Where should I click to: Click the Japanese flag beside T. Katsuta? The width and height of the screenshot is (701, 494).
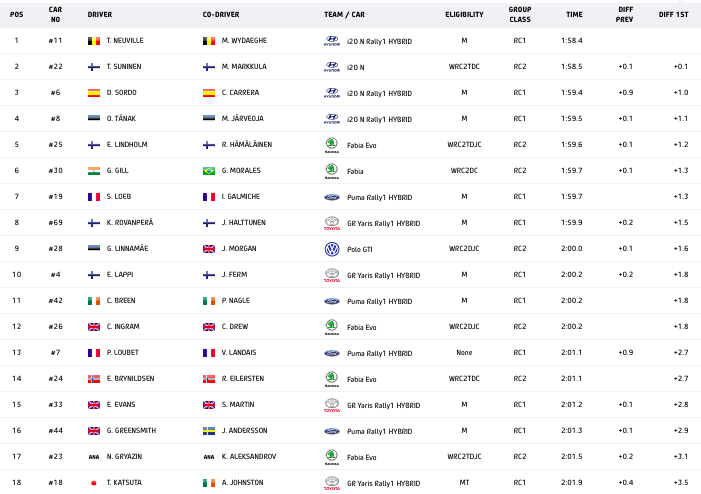coord(94,482)
